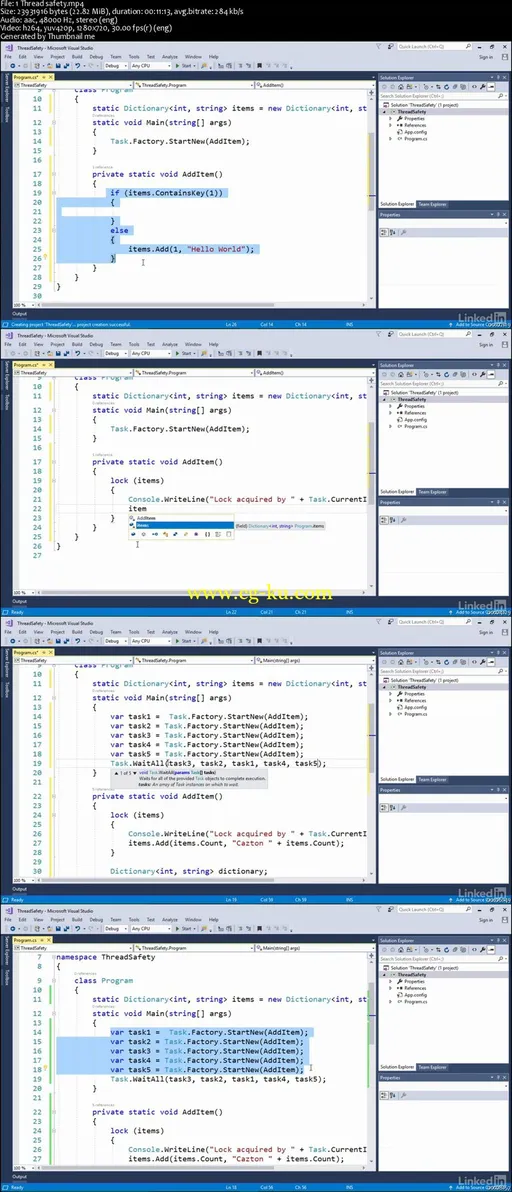Switch to Team Explorer tab in the second frame
Image resolution: width=512 pixels, height=1192 pixels.
pyautogui.click(x=432, y=492)
